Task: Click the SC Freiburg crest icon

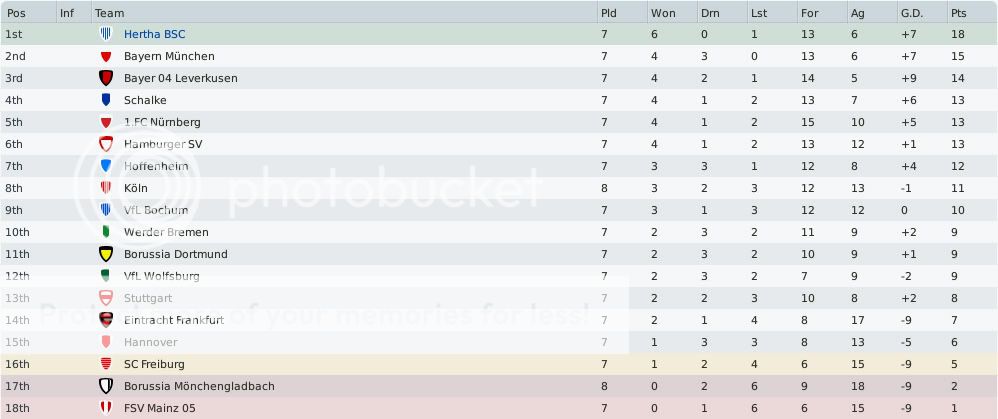Action: (106, 364)
